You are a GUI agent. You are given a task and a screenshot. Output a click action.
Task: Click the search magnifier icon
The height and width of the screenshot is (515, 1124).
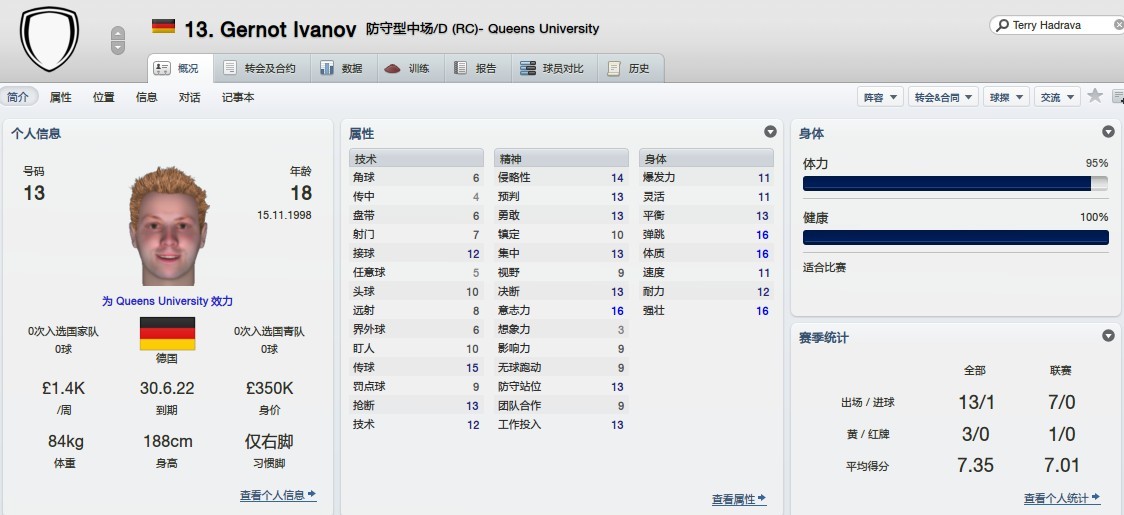pyautogui.click(x=1001, y=25)
